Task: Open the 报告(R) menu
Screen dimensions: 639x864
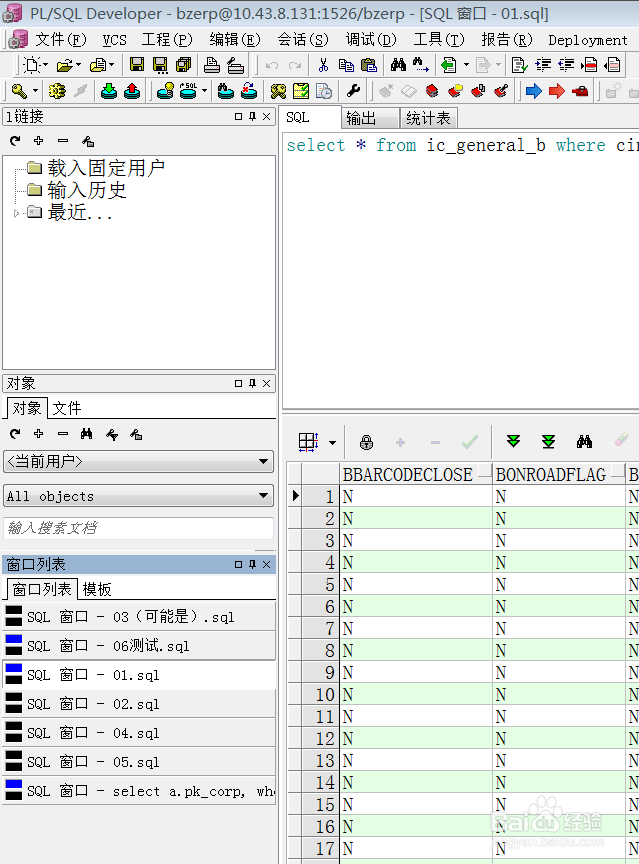Action: point(507,40)
